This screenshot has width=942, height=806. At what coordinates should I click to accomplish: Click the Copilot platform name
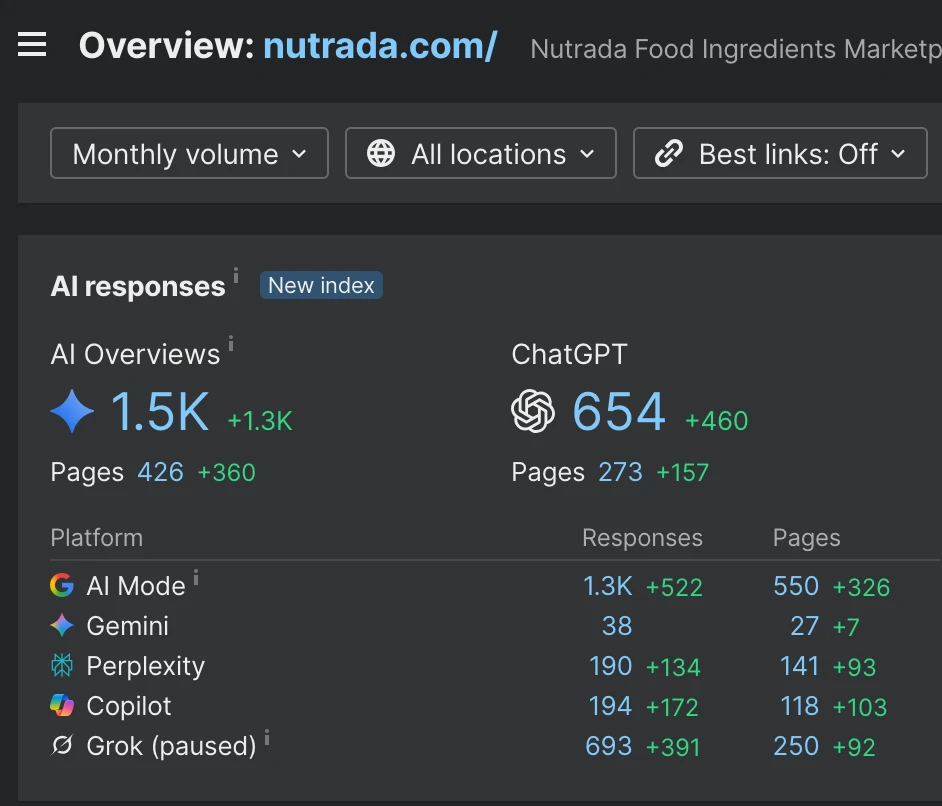pyautogui.click(x=129, y=707)
